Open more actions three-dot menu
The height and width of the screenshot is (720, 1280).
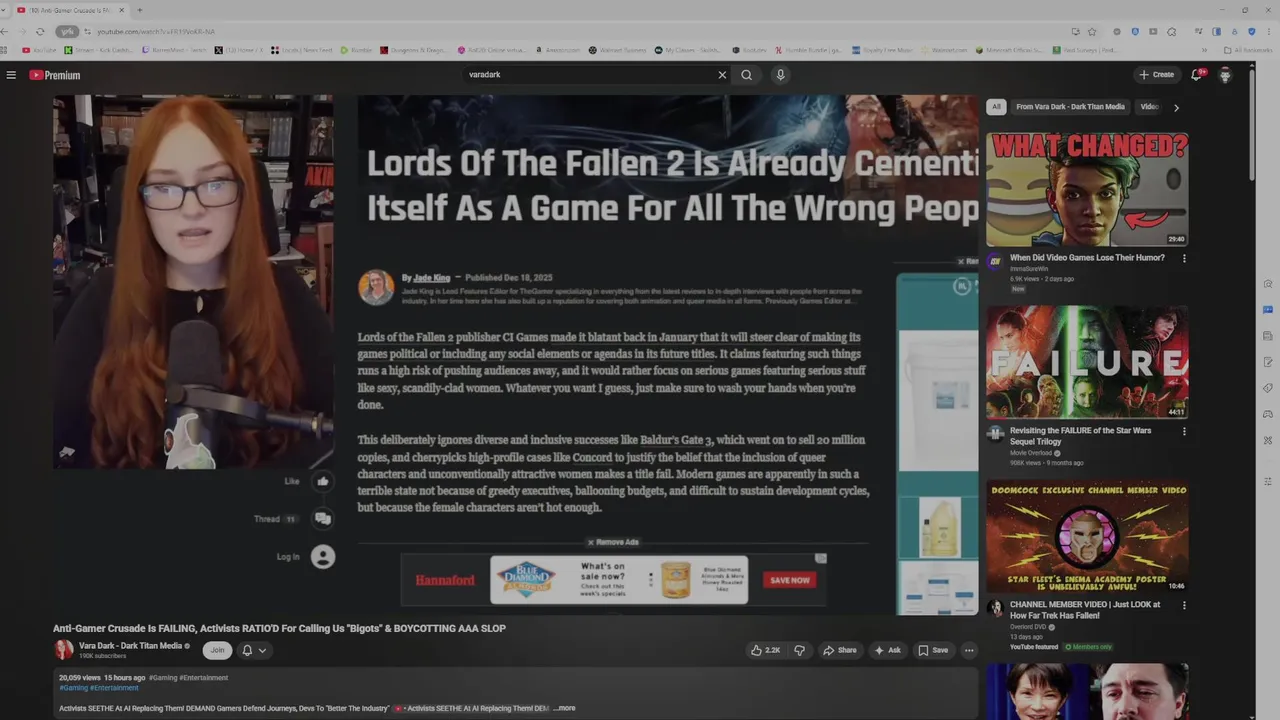969,650
